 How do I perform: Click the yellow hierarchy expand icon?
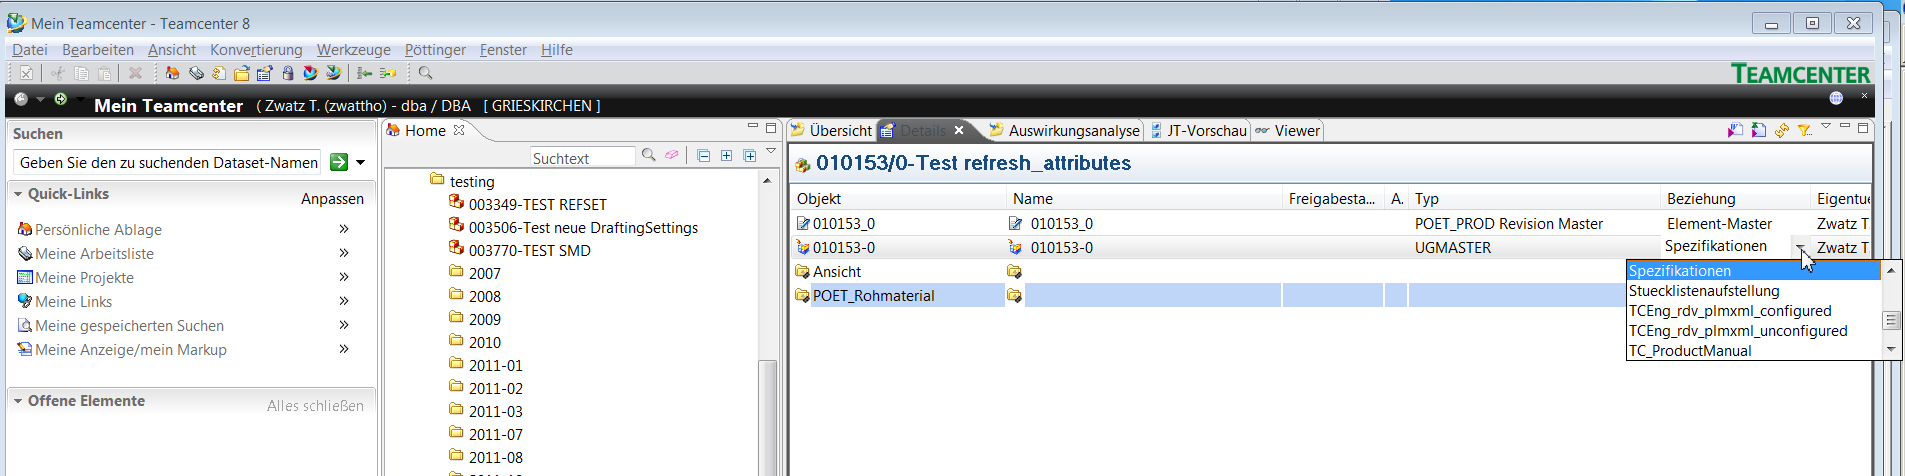[x=388, y=73]
